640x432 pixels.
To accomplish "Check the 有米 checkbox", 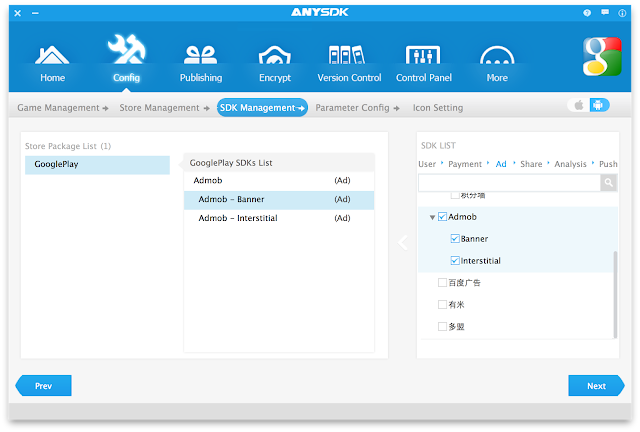I will pos(442,305).
